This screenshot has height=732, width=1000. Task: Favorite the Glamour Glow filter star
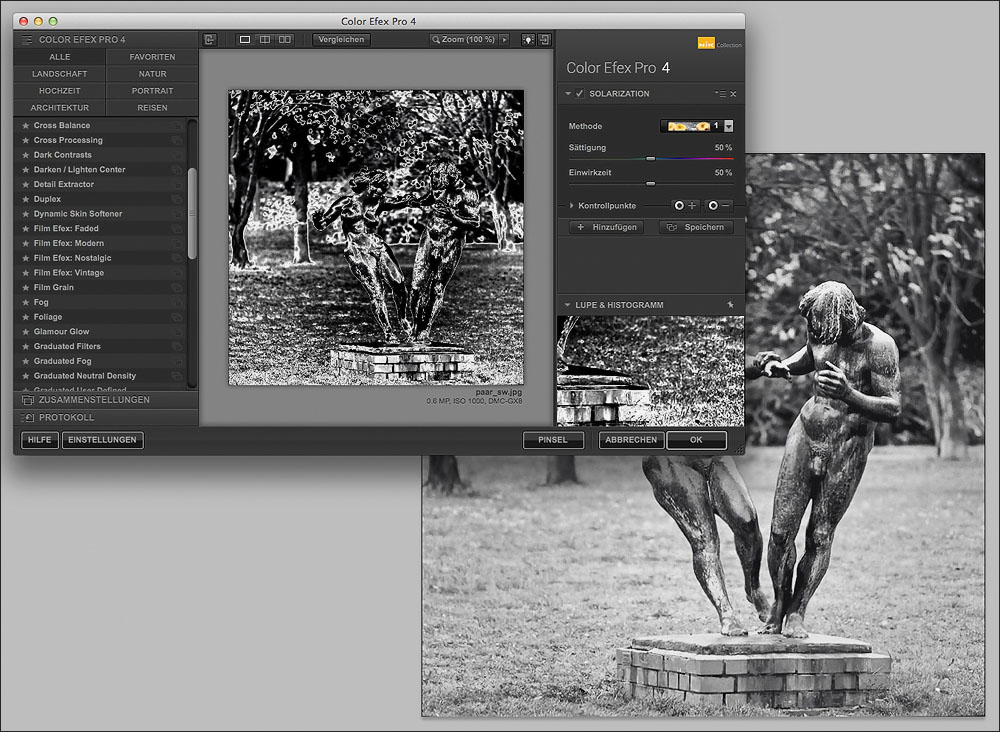26,332
